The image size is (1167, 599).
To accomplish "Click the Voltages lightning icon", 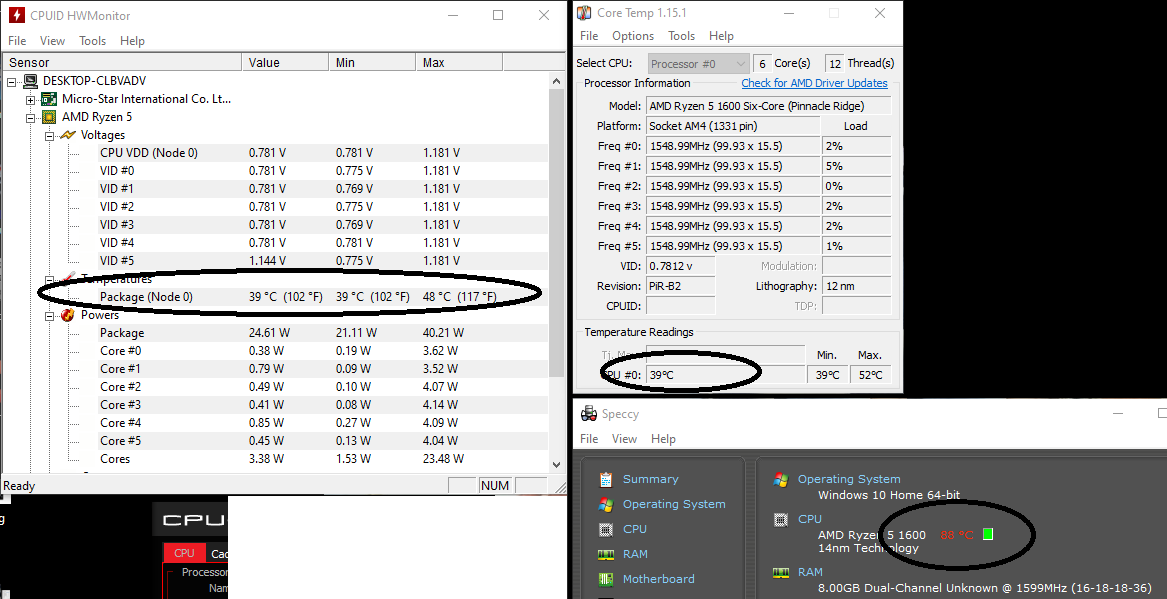I will point(68,135).
